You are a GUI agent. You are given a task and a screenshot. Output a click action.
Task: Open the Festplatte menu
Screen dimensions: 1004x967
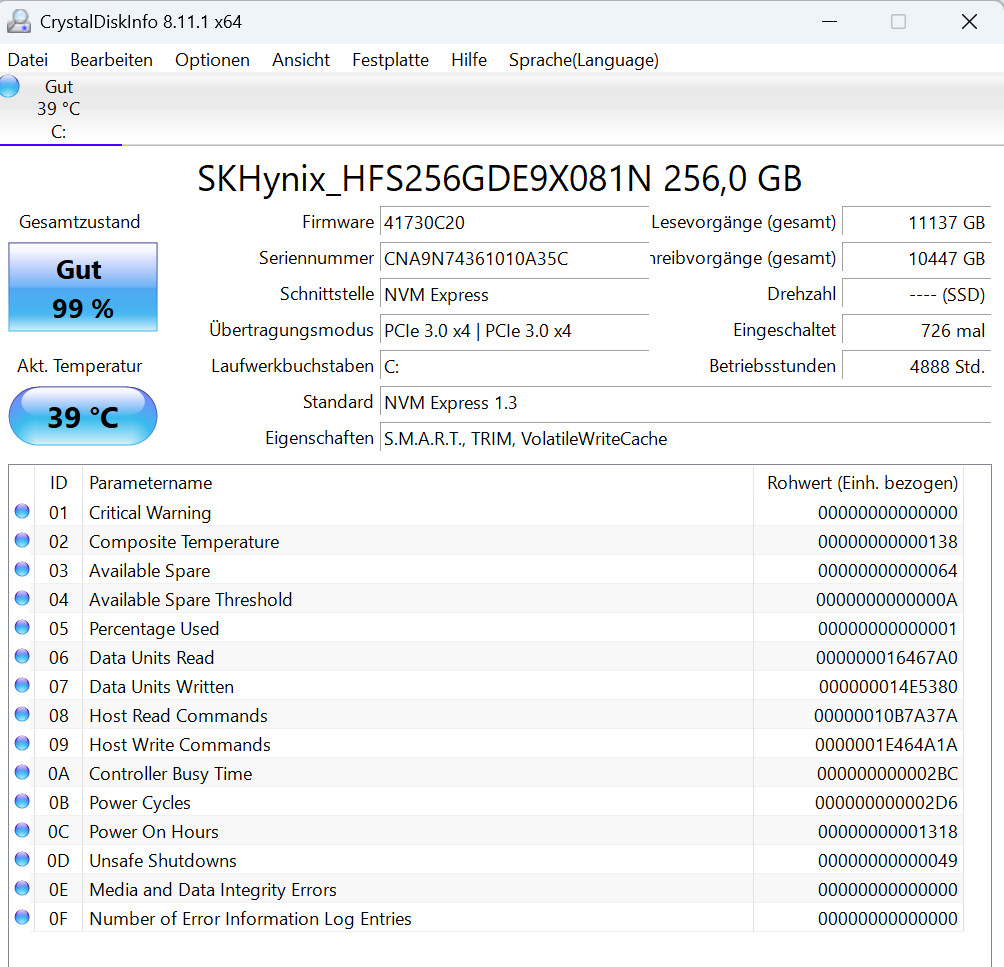(x=390, y=60)
